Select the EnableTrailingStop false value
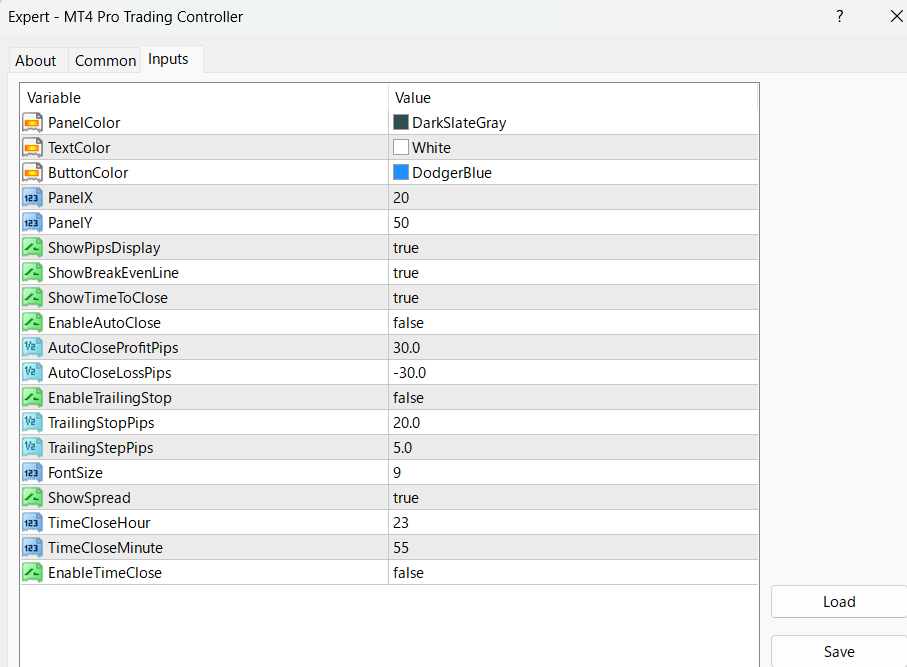 (x=408, y=398)
